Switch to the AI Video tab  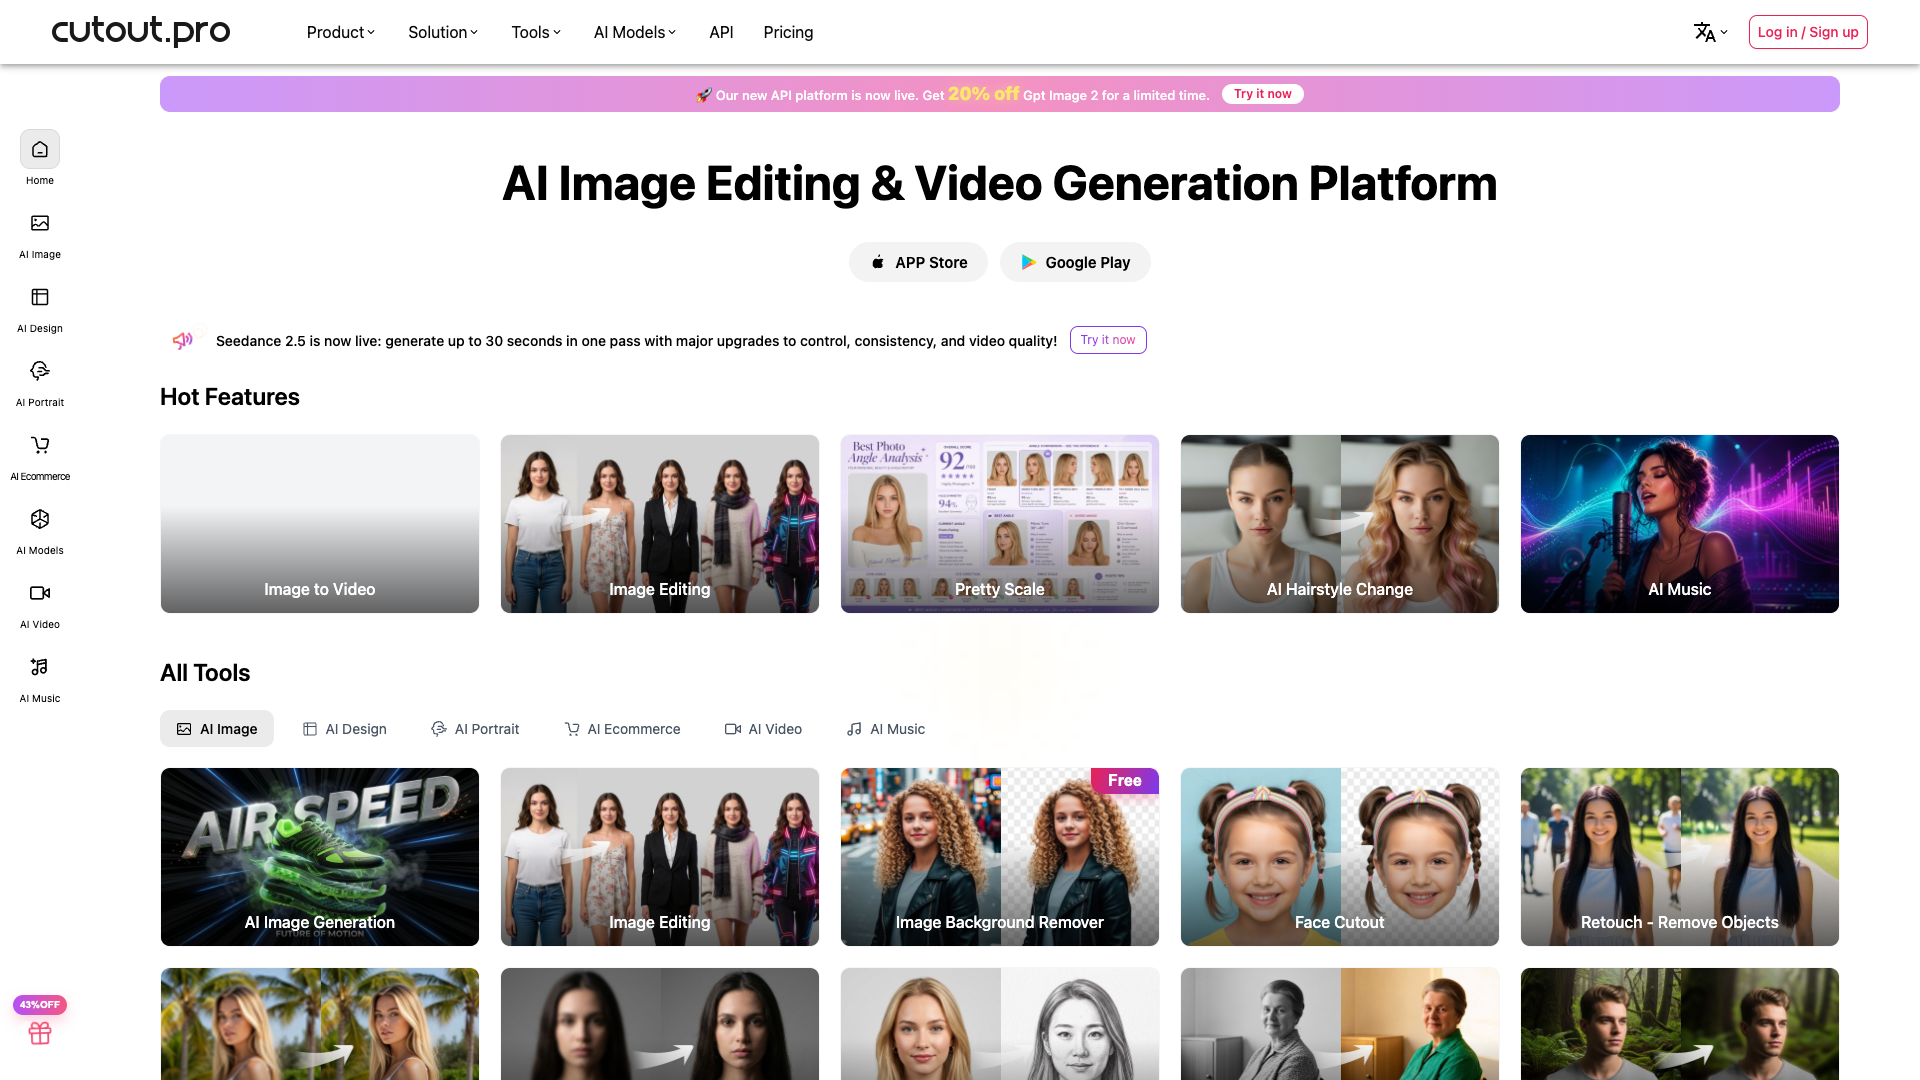pyautogui.click(x=763, y=729)
